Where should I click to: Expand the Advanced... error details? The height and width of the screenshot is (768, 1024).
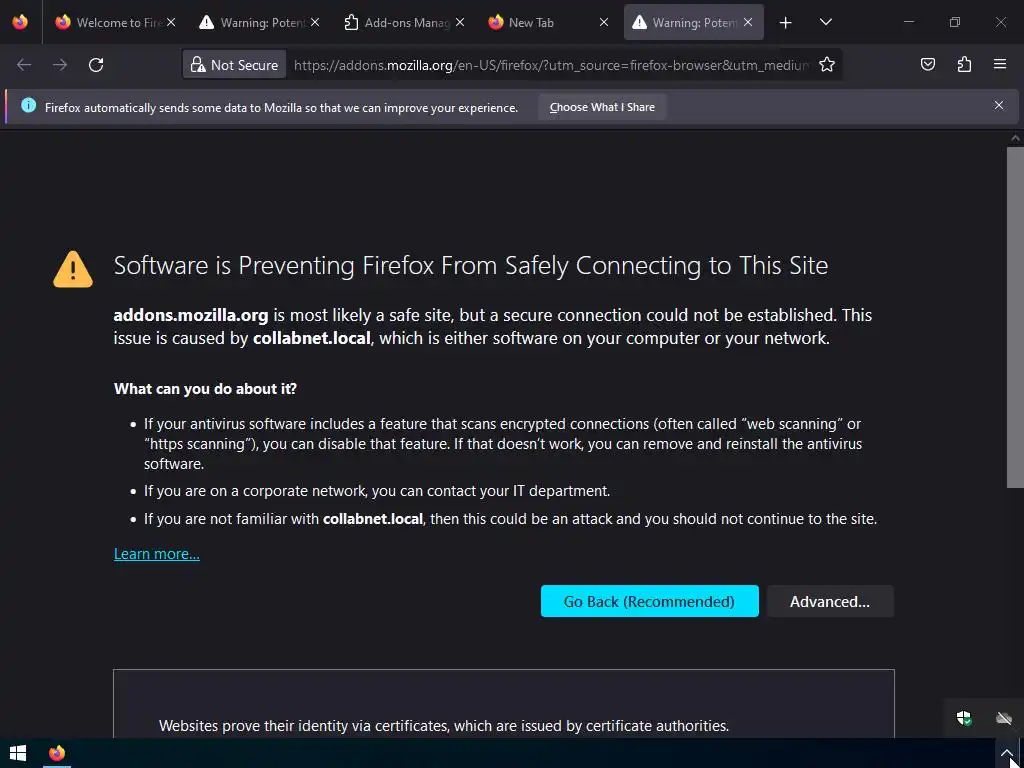[830, 601]
